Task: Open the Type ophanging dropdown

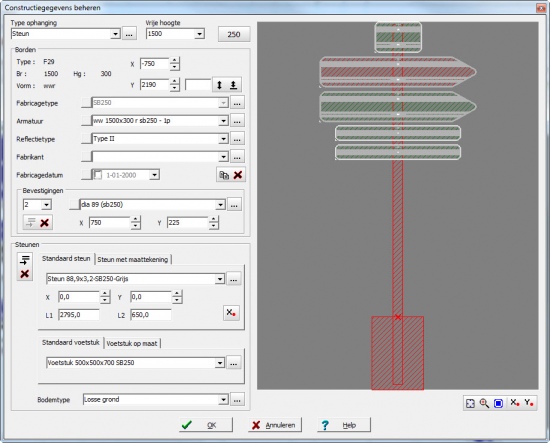Action: tap(115, 34)
